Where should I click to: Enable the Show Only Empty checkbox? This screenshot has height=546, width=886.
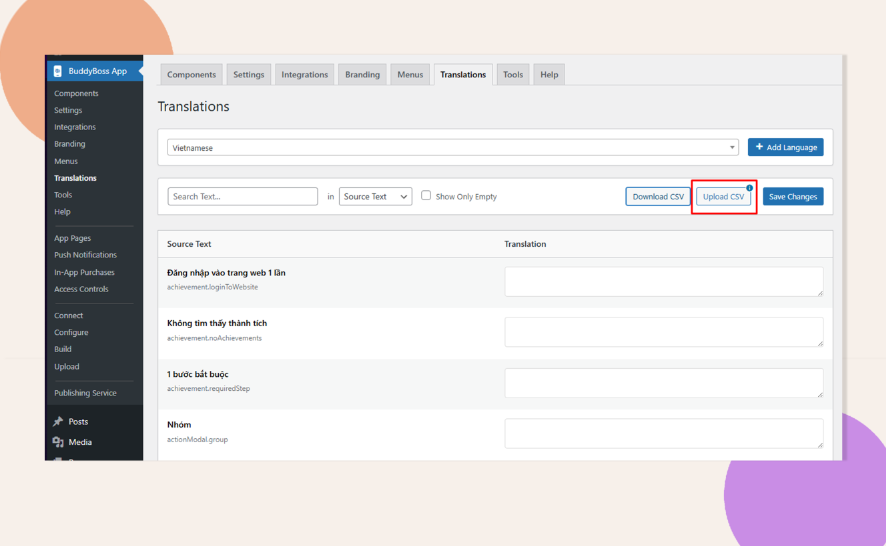(x=426, y=195)
